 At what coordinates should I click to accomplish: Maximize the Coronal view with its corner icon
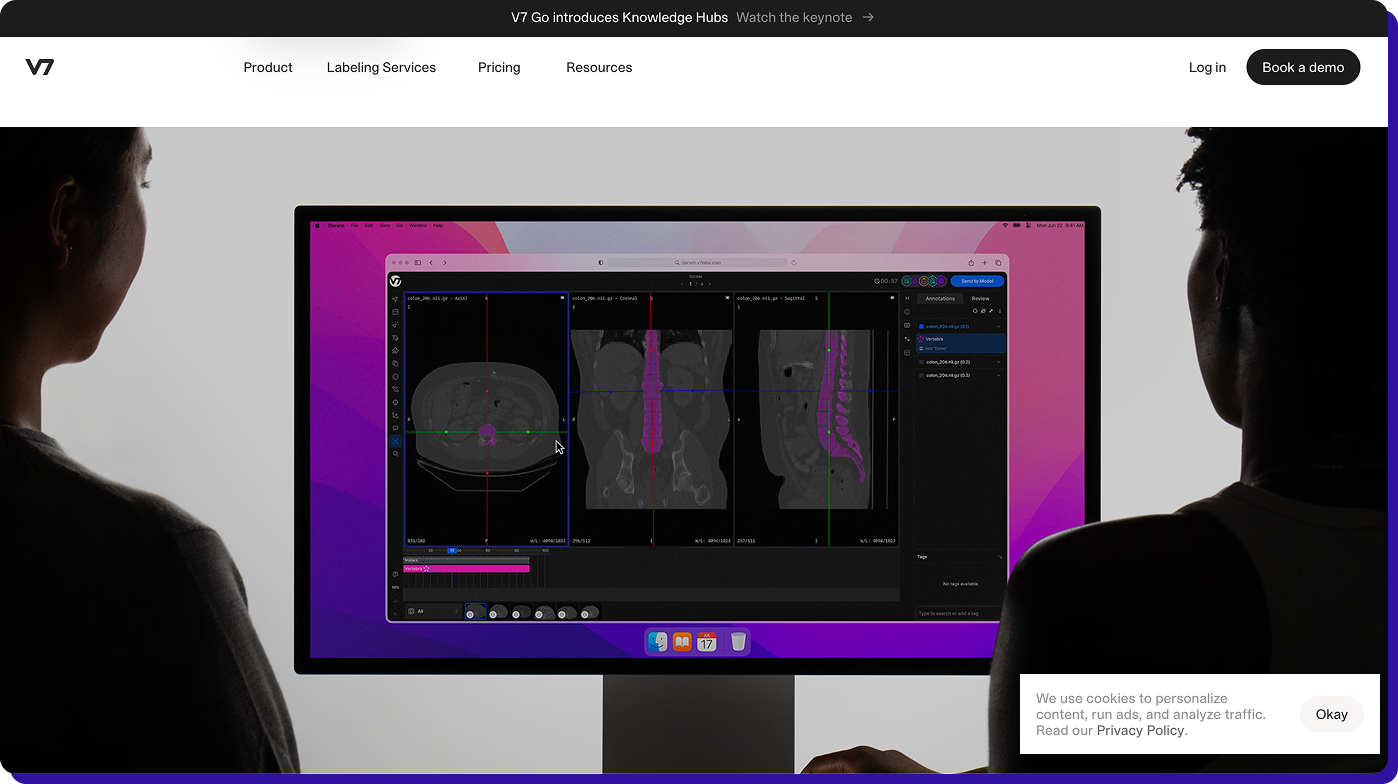pyautogui.click(x=727, y=298)
